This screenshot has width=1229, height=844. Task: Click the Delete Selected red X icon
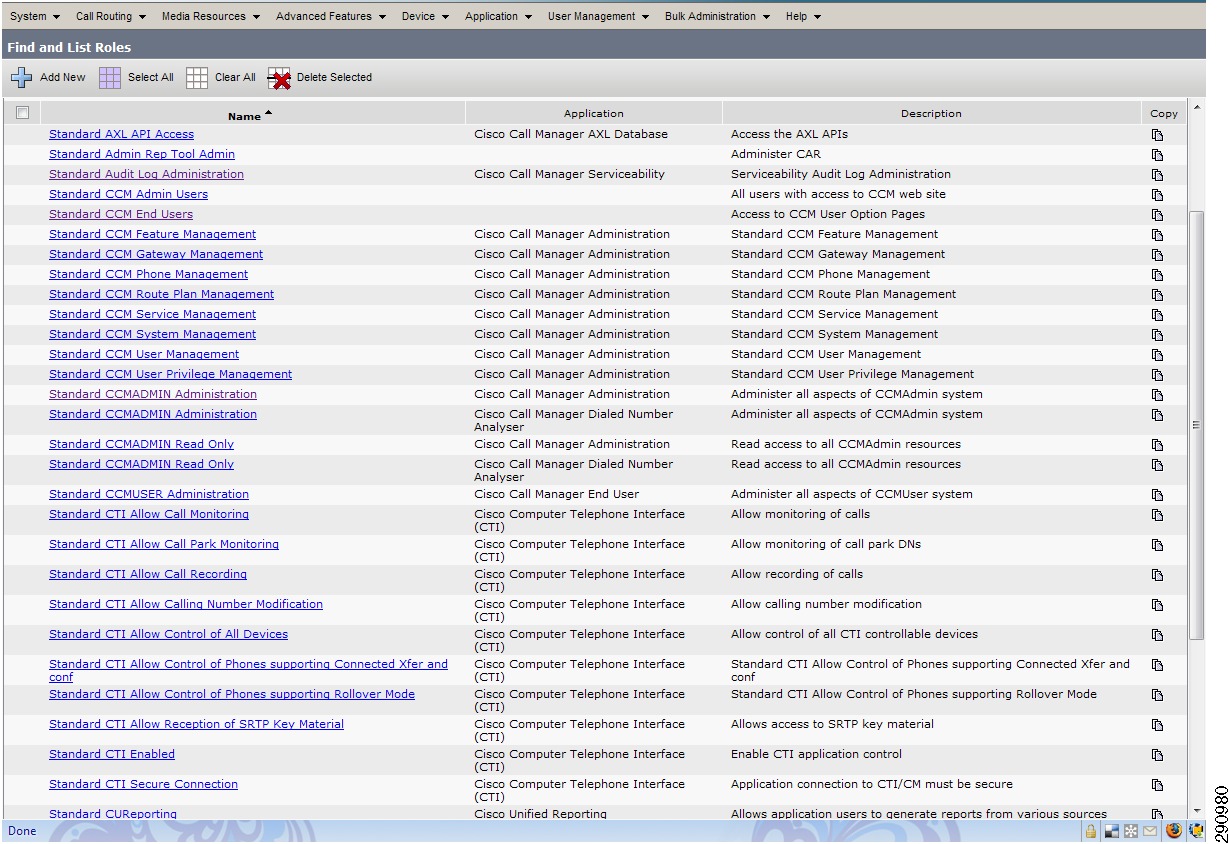pyautogui.click(x=279, y=78)
